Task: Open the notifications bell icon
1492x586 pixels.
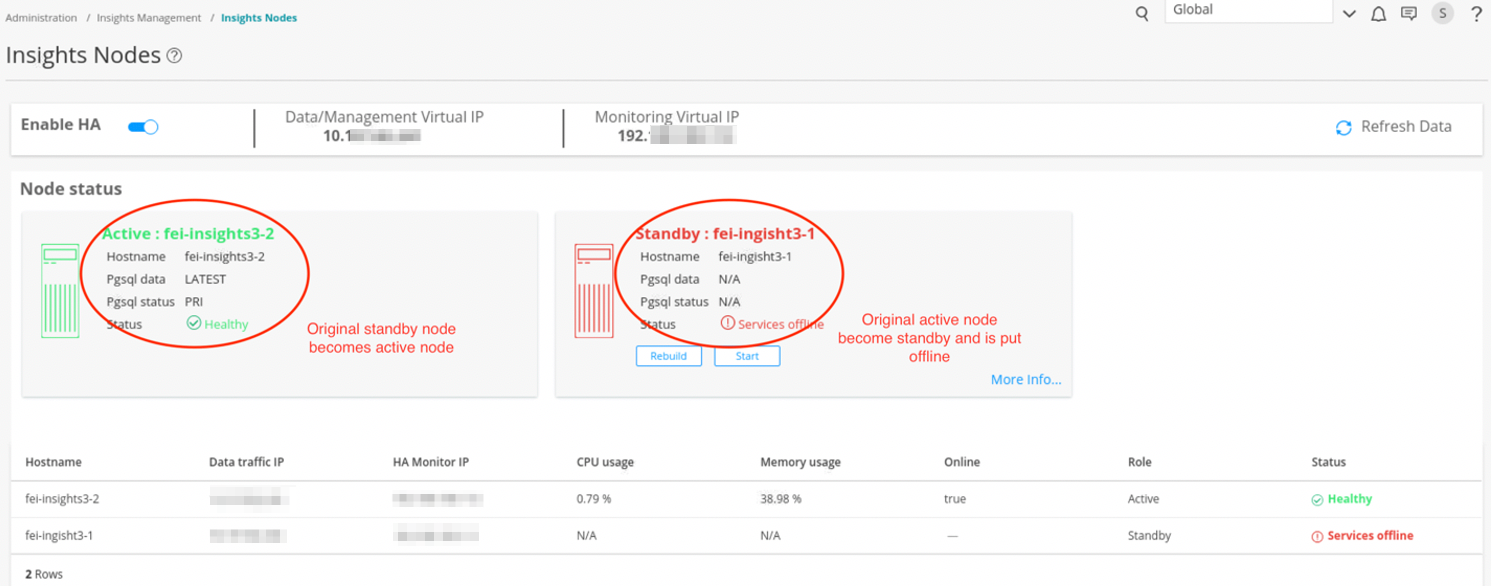Action: click(1378, 14)
